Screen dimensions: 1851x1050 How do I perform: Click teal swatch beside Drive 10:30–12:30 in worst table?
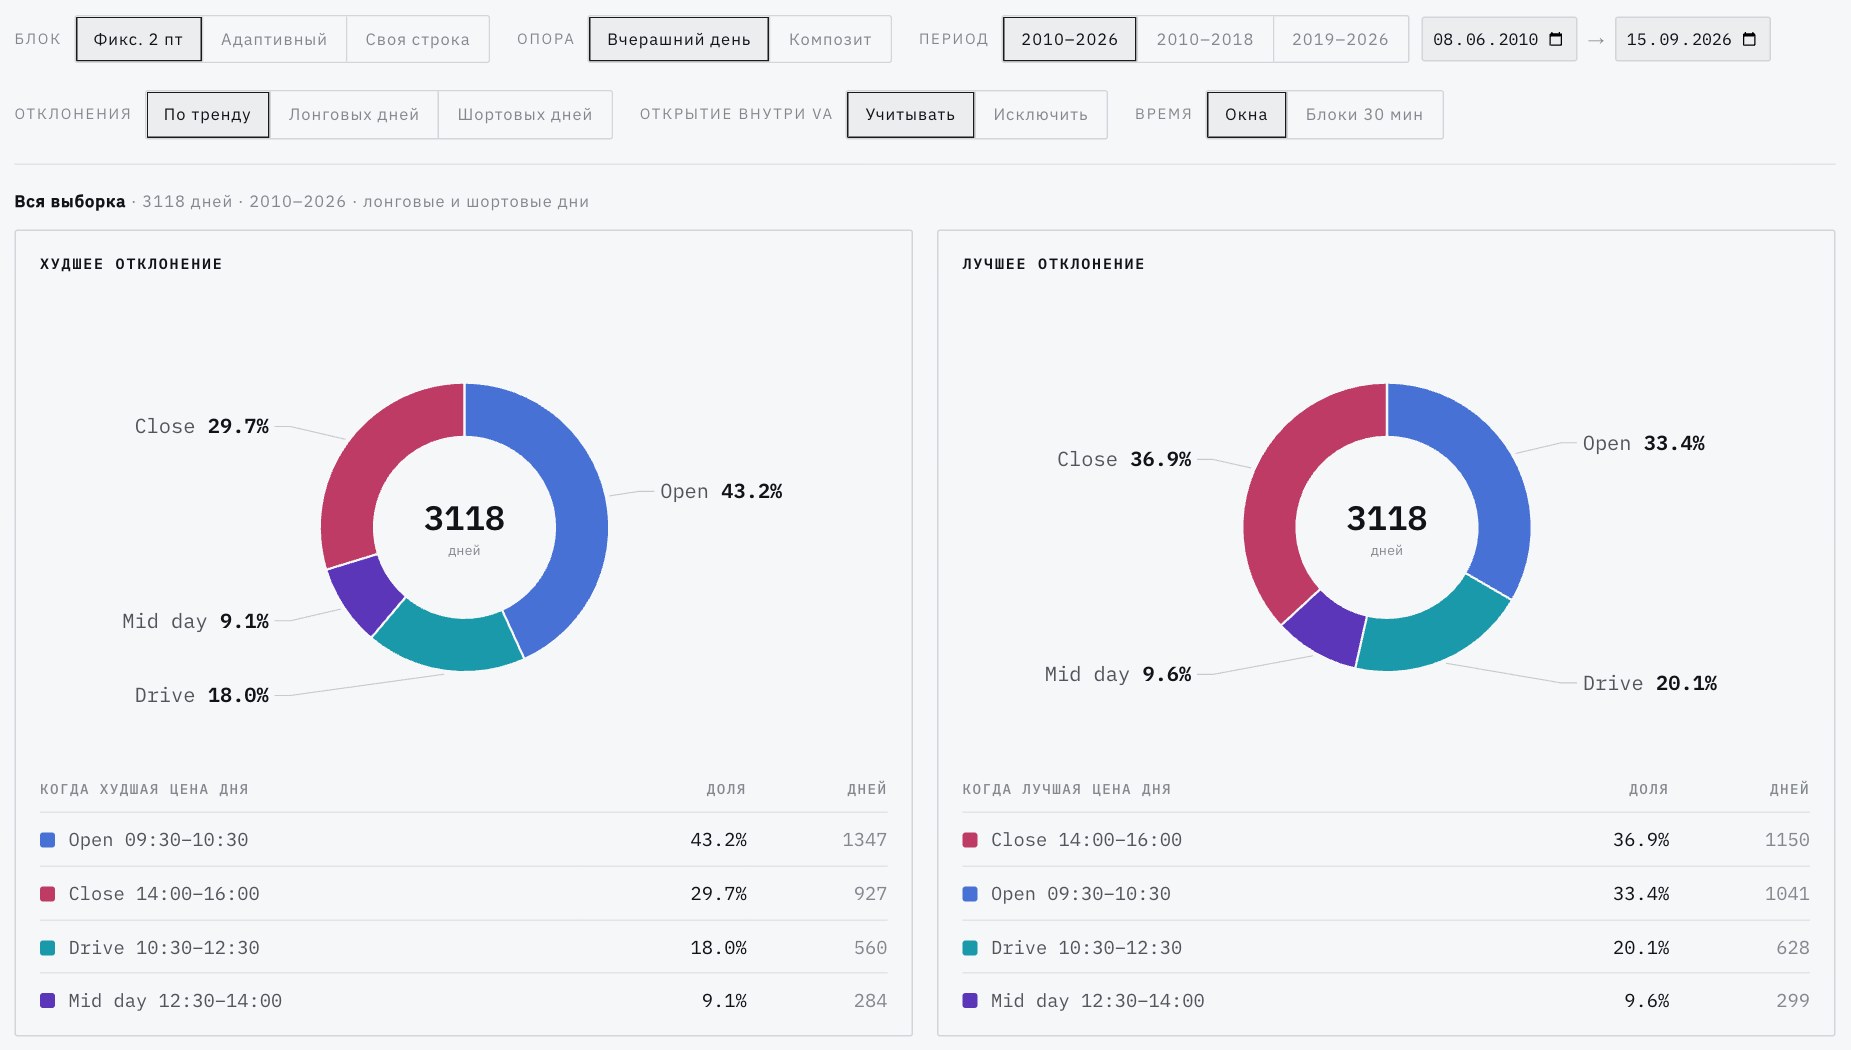click(x=47, y=948)
